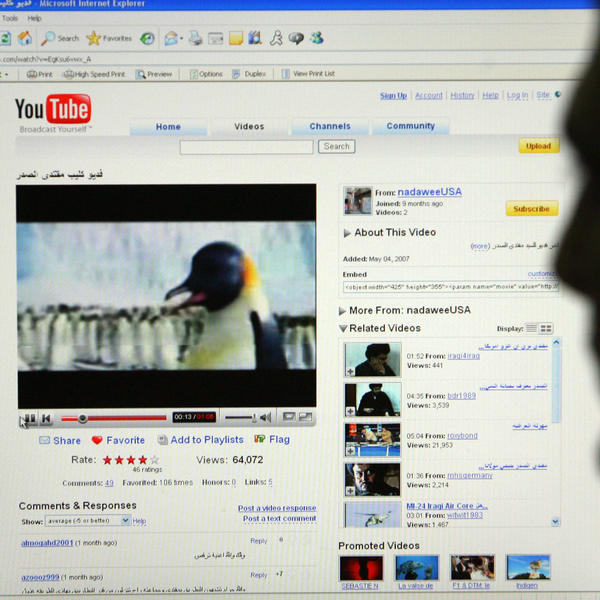Switch Related Videos to list display
This screenshot has width=600, height=600.
(x=532, y=328)
